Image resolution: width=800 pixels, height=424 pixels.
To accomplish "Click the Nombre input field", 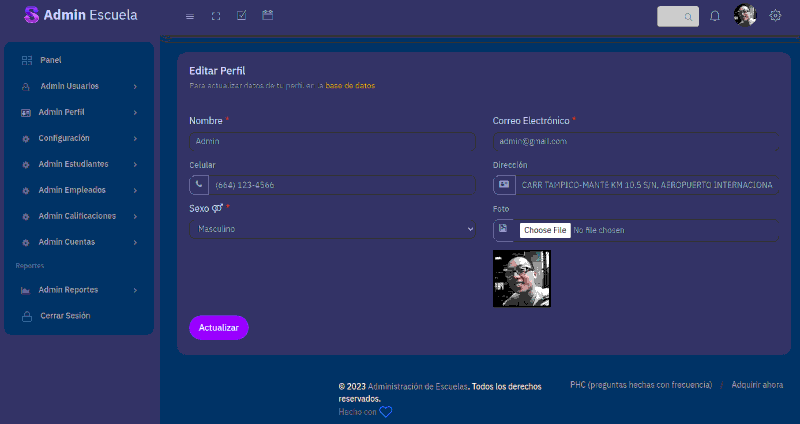I will 333,141.
